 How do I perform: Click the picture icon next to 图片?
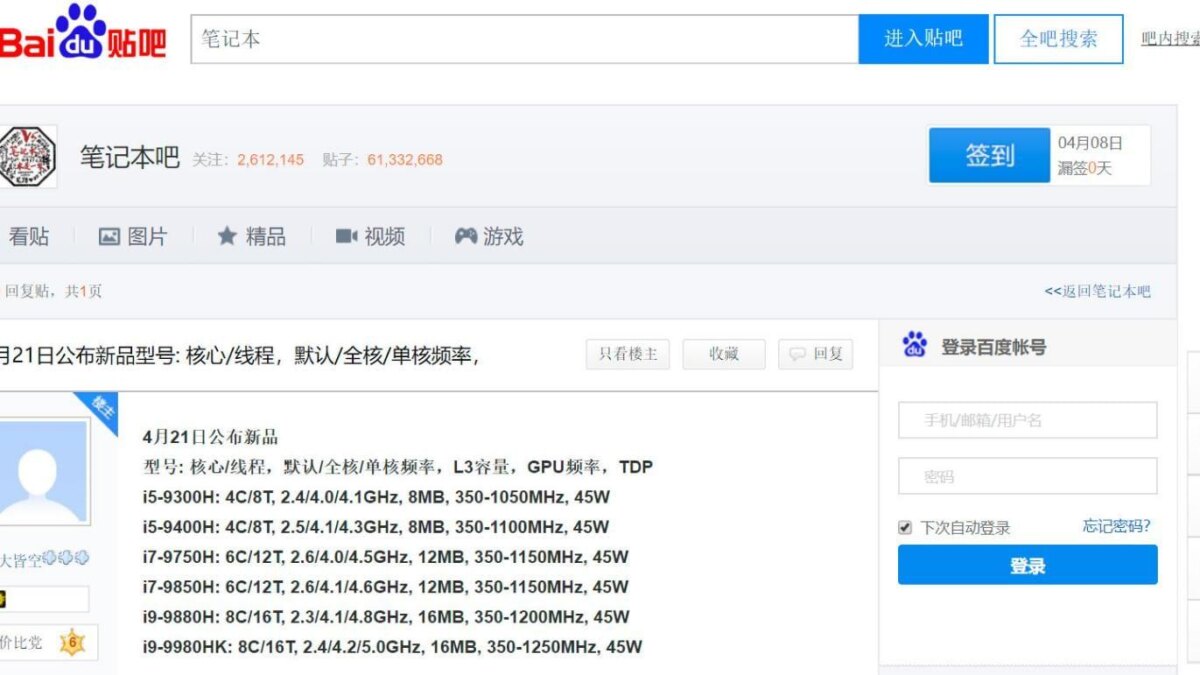pos(110,236)
